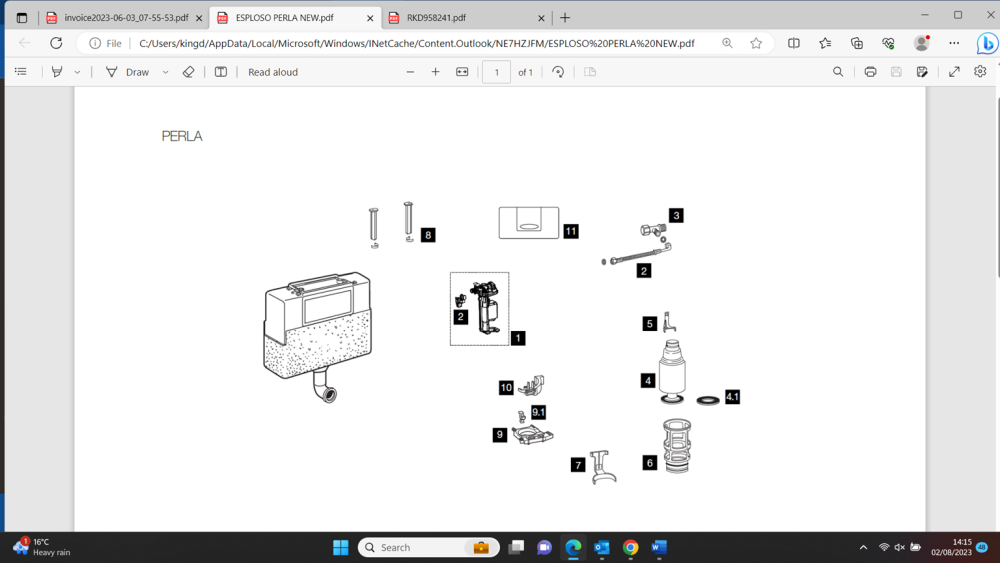Image resolution: width=1000 pixels, height=563 pixels.
Task: Switch to the invoice2023-06-03 PDF tab
Action: tap(125, 18)
